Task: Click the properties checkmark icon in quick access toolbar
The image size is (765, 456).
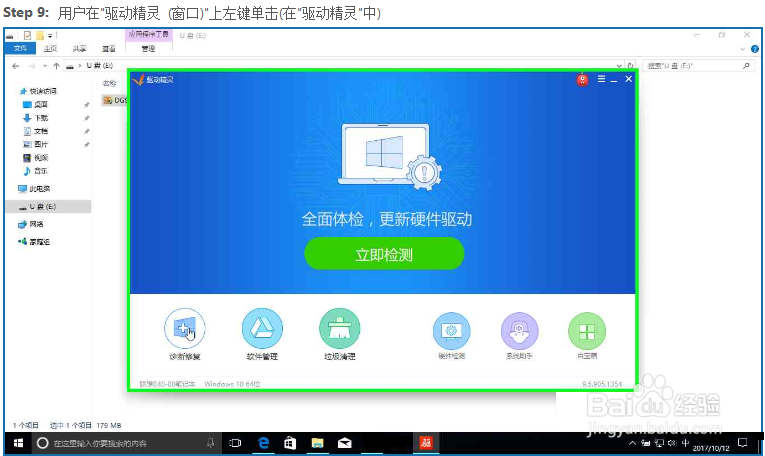Action: coord(27,35)
